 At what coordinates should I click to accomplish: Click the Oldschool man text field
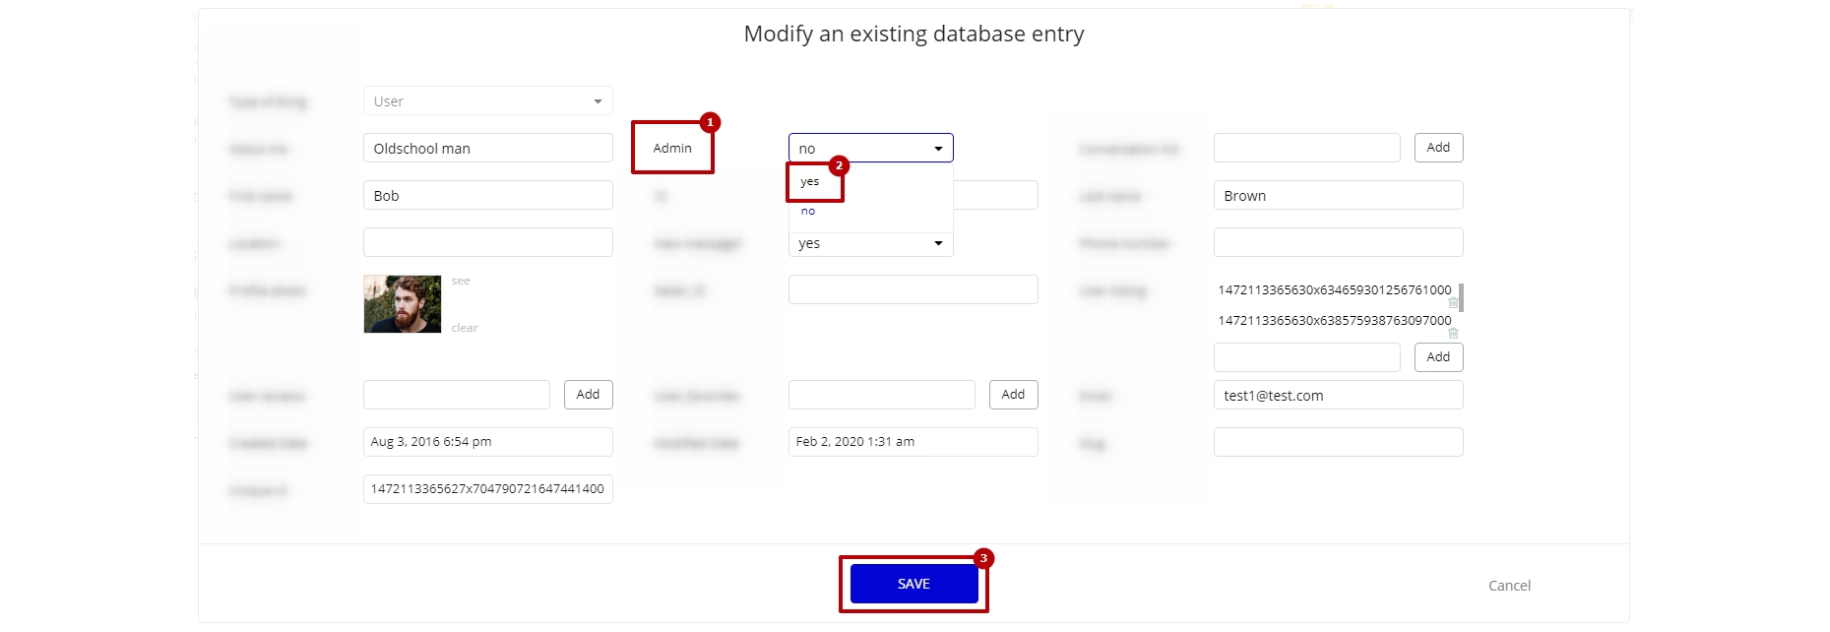pos(488,148)
